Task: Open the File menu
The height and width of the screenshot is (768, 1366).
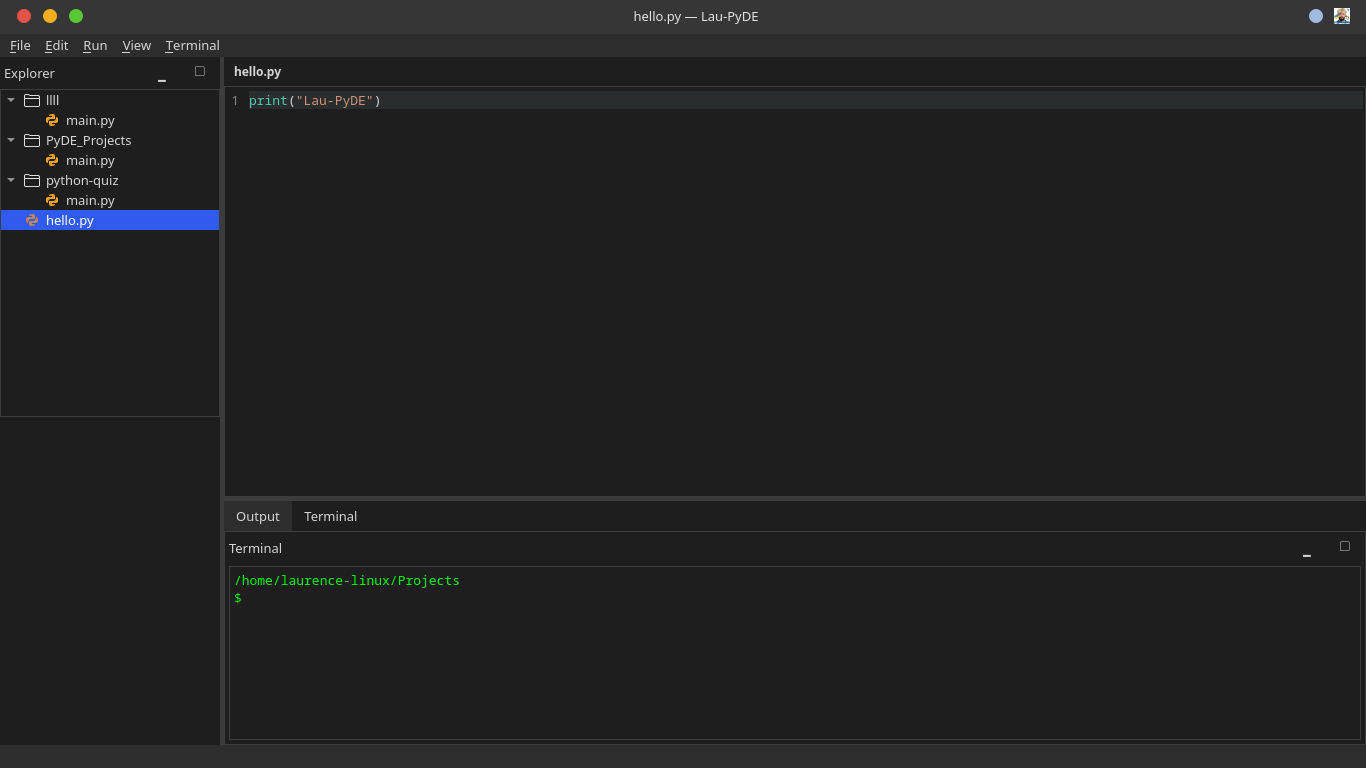Action: point(20,45)
